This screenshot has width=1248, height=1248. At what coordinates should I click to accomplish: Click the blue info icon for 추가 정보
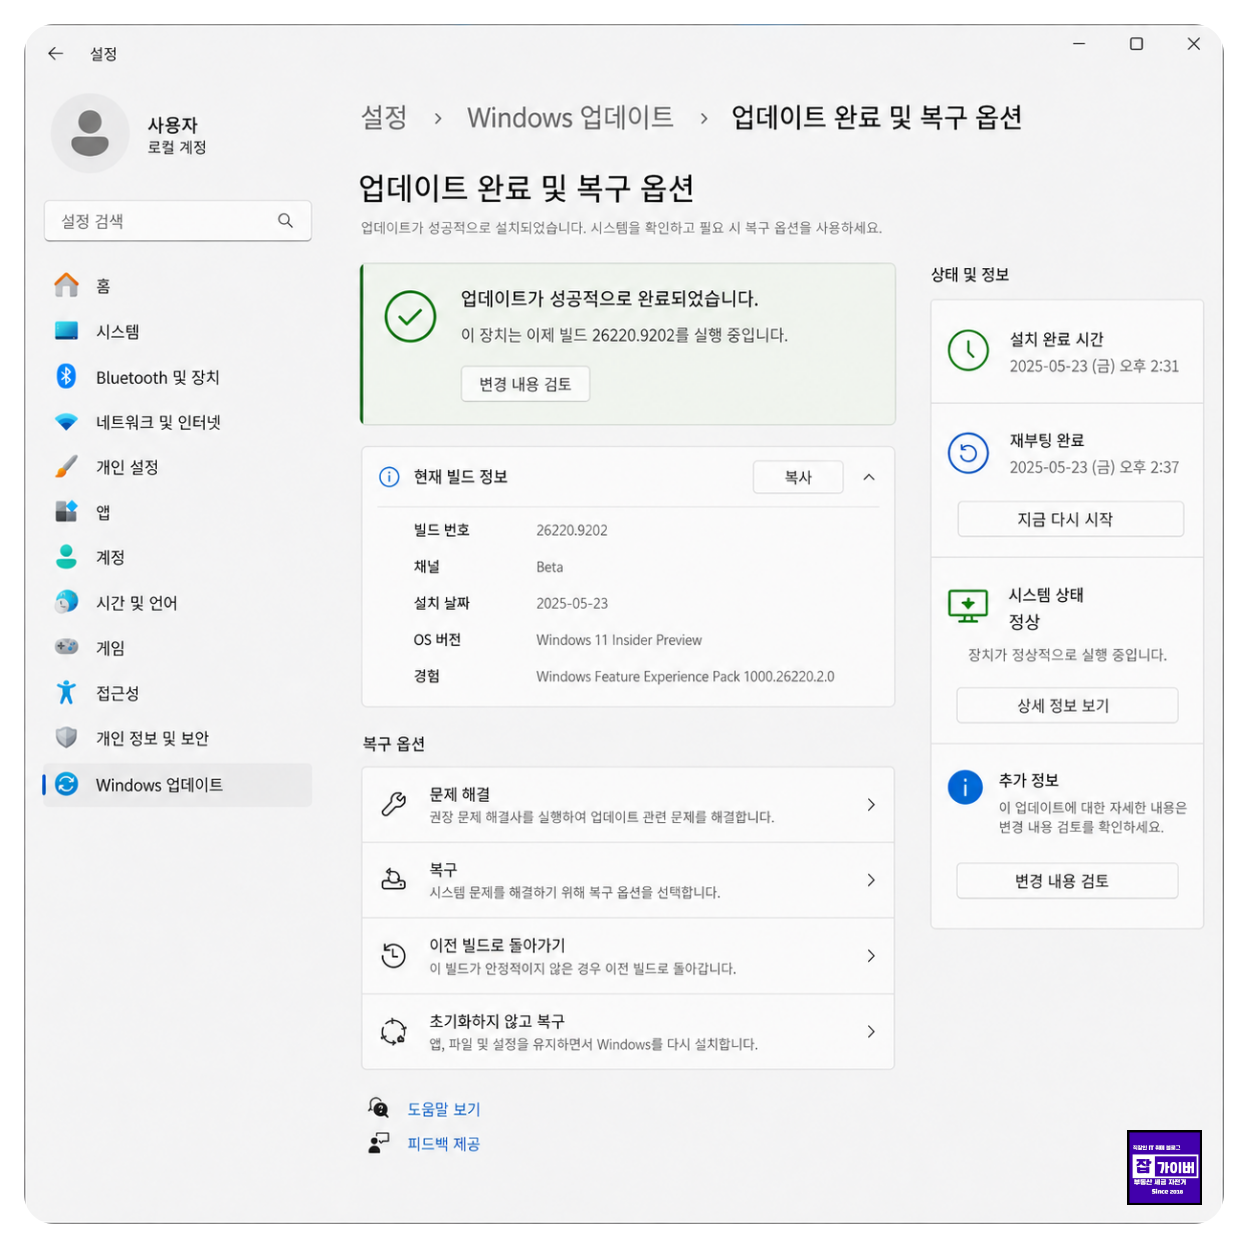point(965,788)
